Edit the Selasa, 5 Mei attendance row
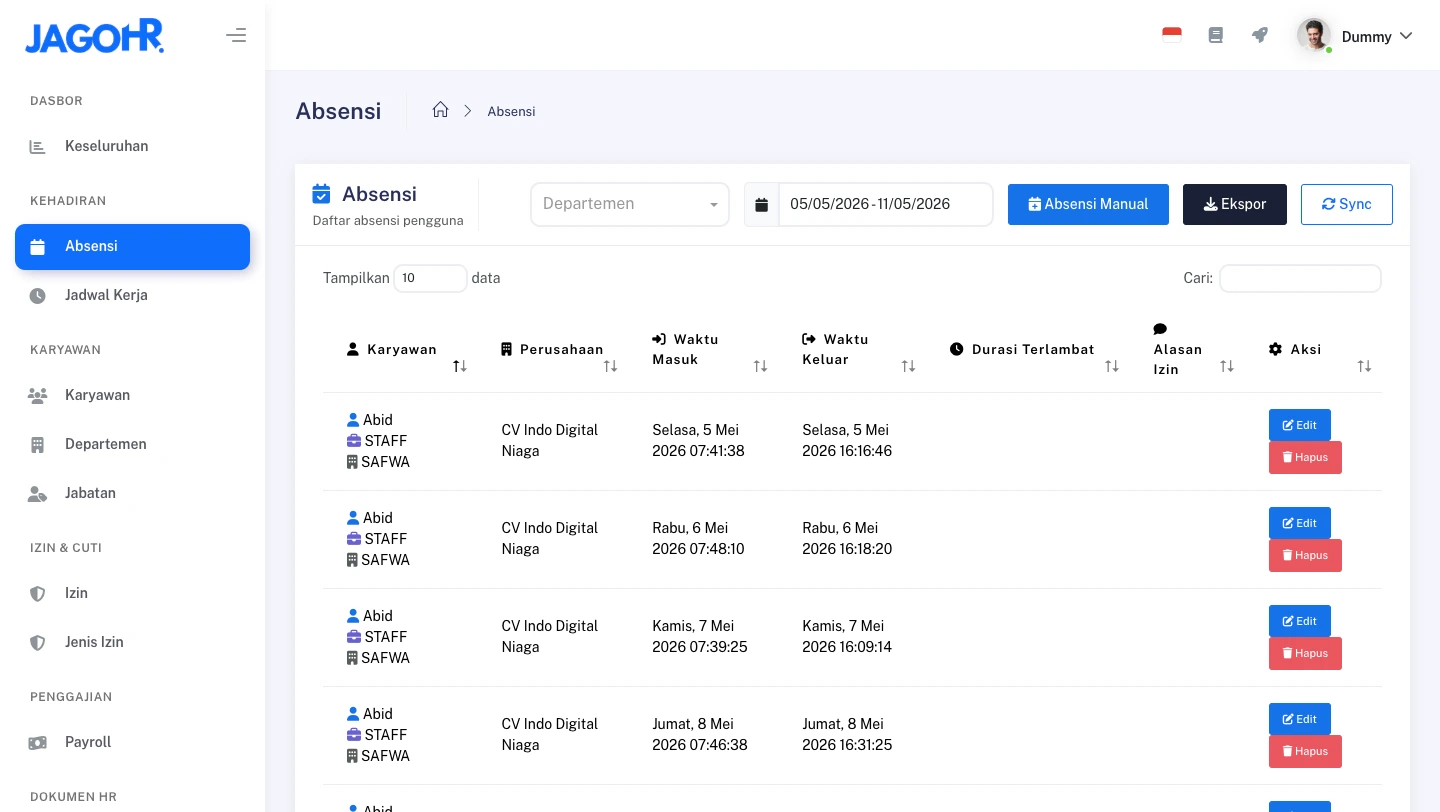 [1299, 425]
